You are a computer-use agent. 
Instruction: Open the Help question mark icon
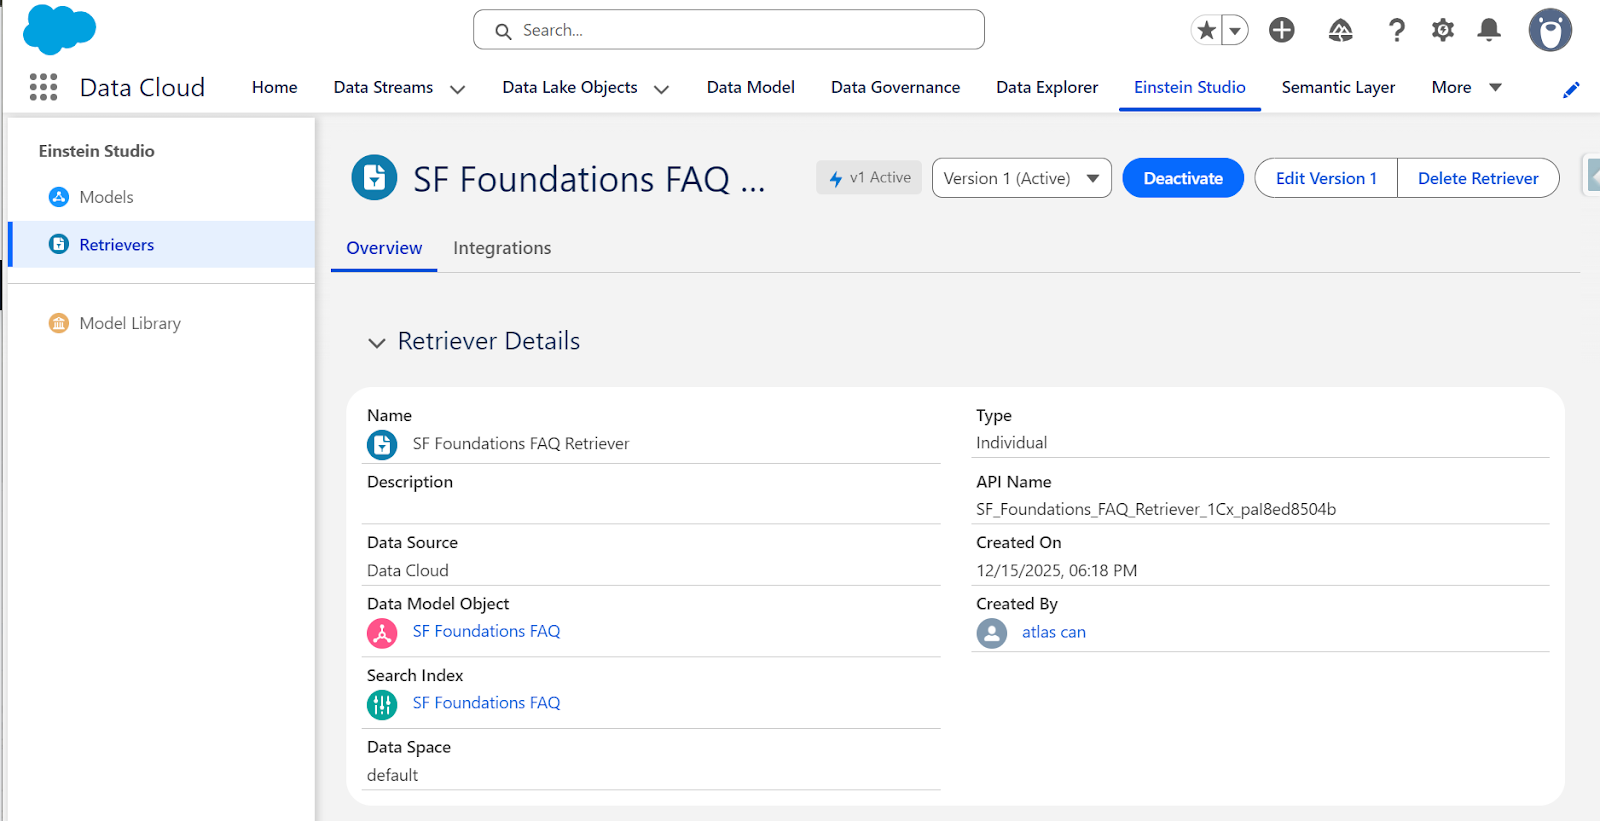click(1396, 31)
